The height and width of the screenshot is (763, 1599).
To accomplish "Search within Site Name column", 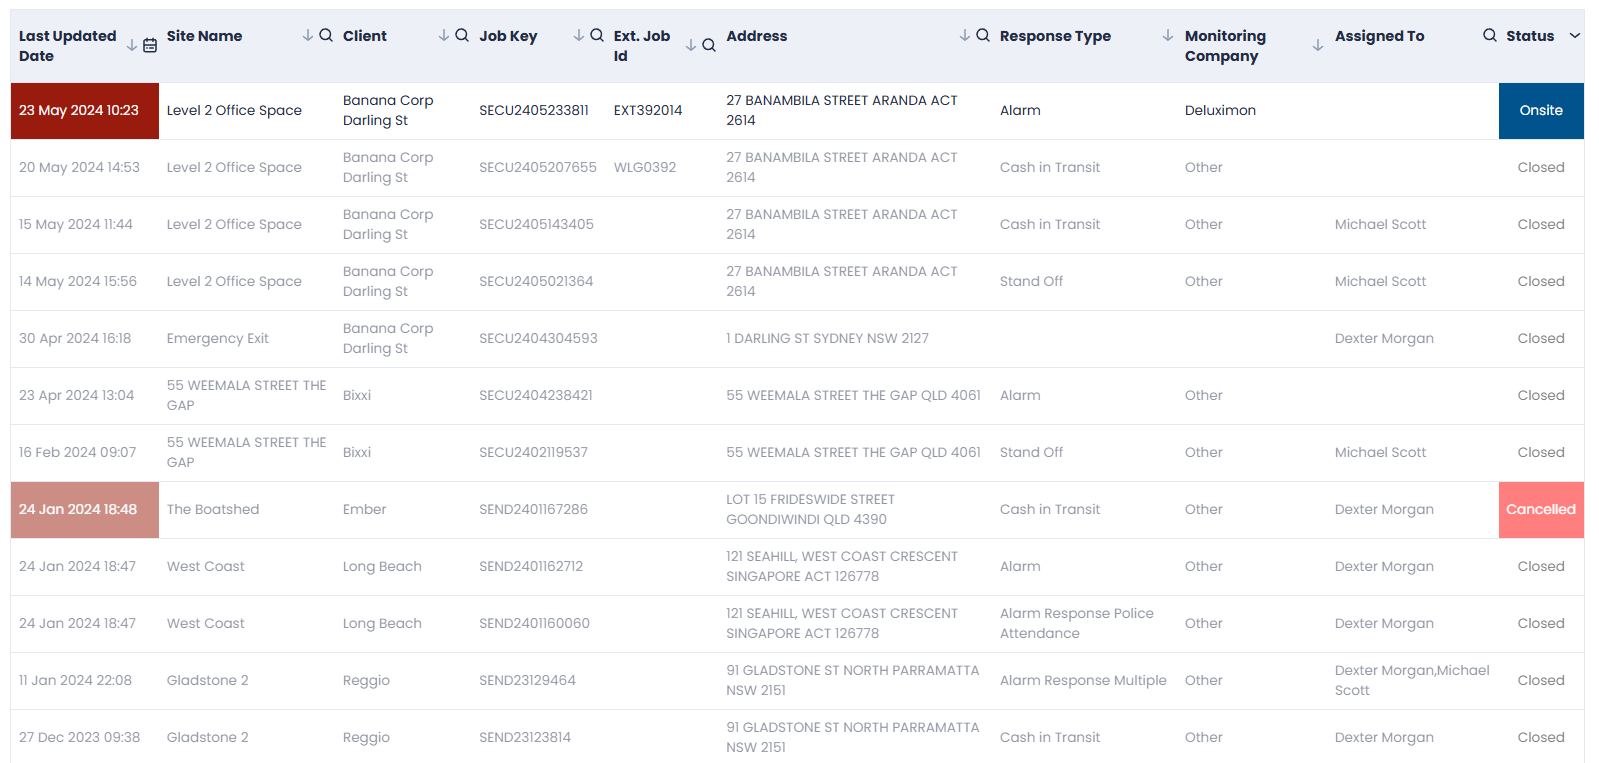I will point(326,35).
